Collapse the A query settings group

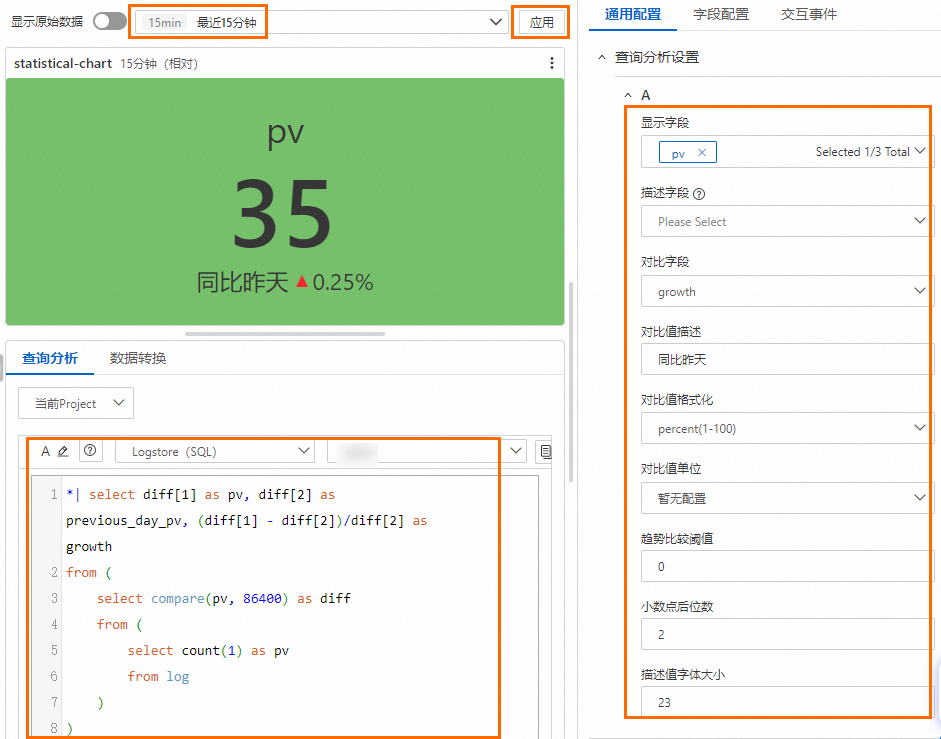tap(628, 95)
